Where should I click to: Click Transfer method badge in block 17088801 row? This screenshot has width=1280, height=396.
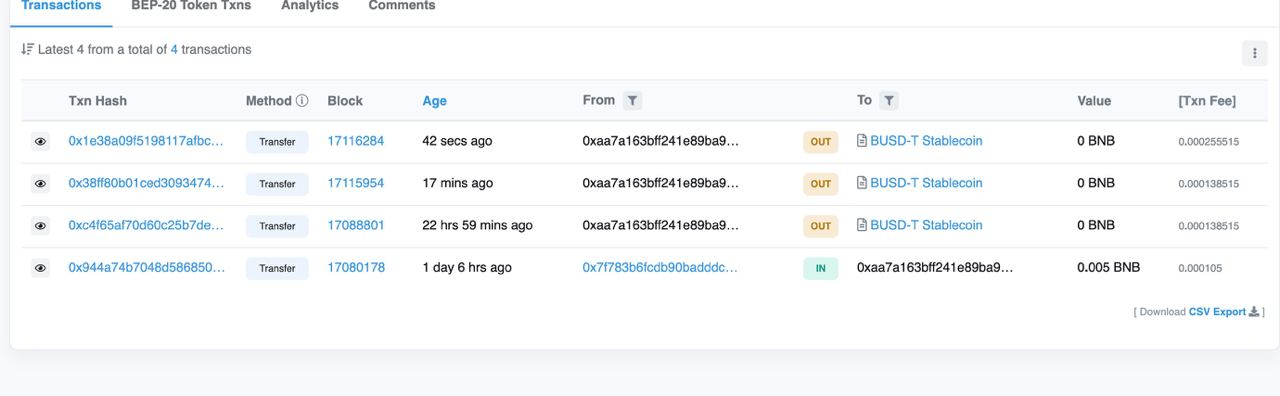coord(277,226)
